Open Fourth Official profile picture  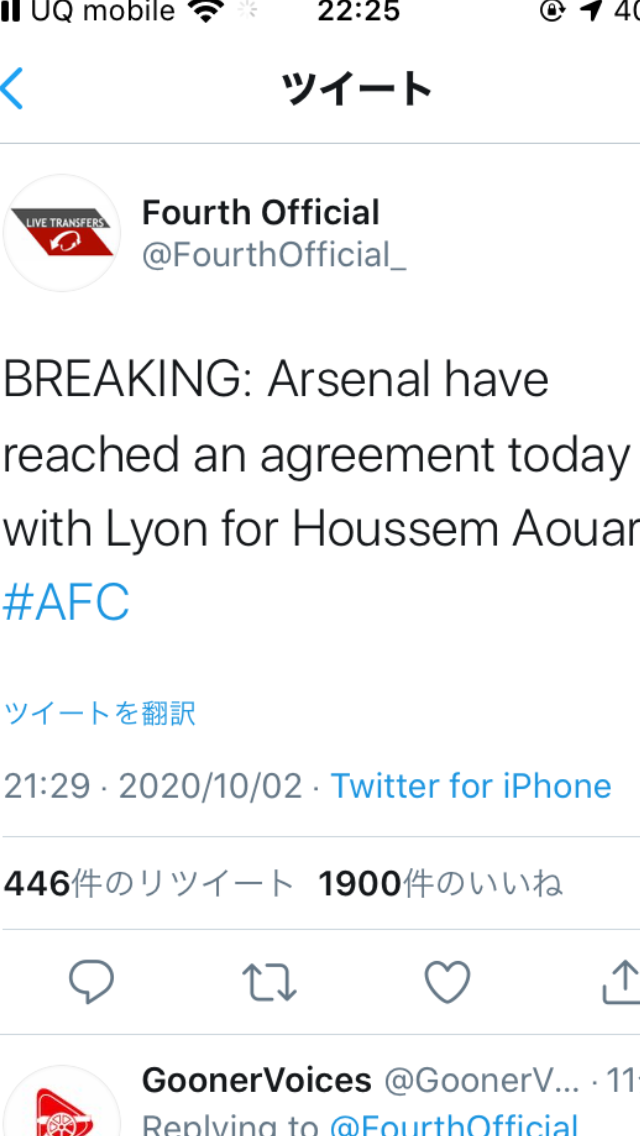point(62,232)
